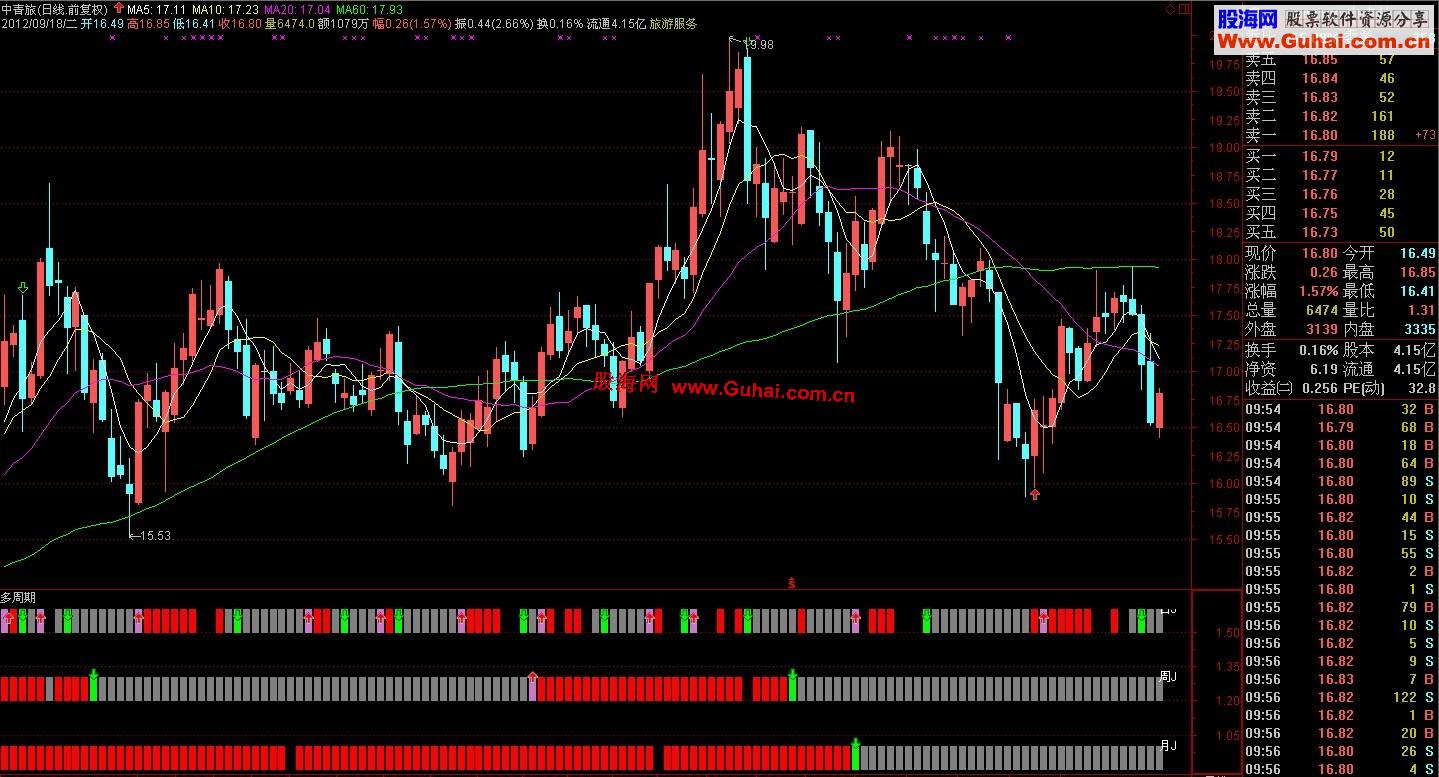This screenshot has width=1439, height=777.
Task: Select the 09:54 16.80 89 S trade row
Action: pos(1340,481)
